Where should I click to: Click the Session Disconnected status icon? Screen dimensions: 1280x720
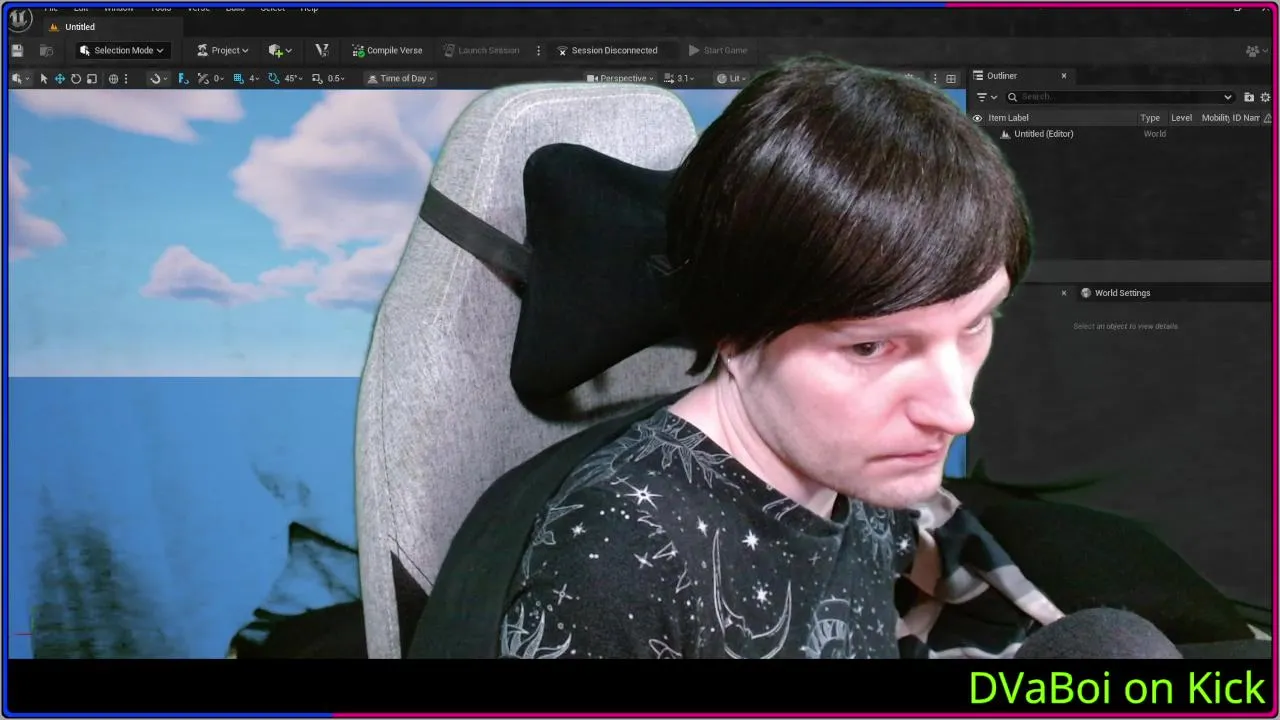(x=562, y=50)
